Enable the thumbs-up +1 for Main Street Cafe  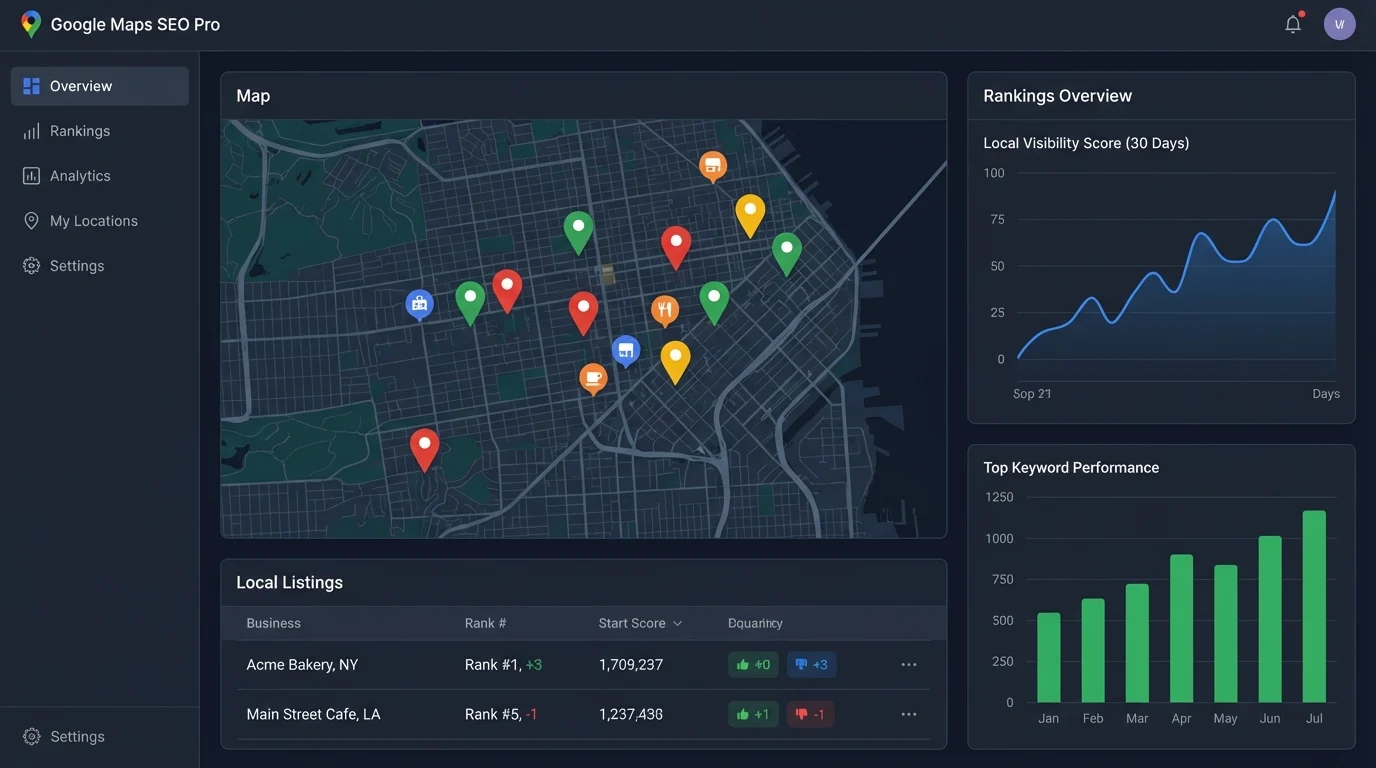point(752,713)
